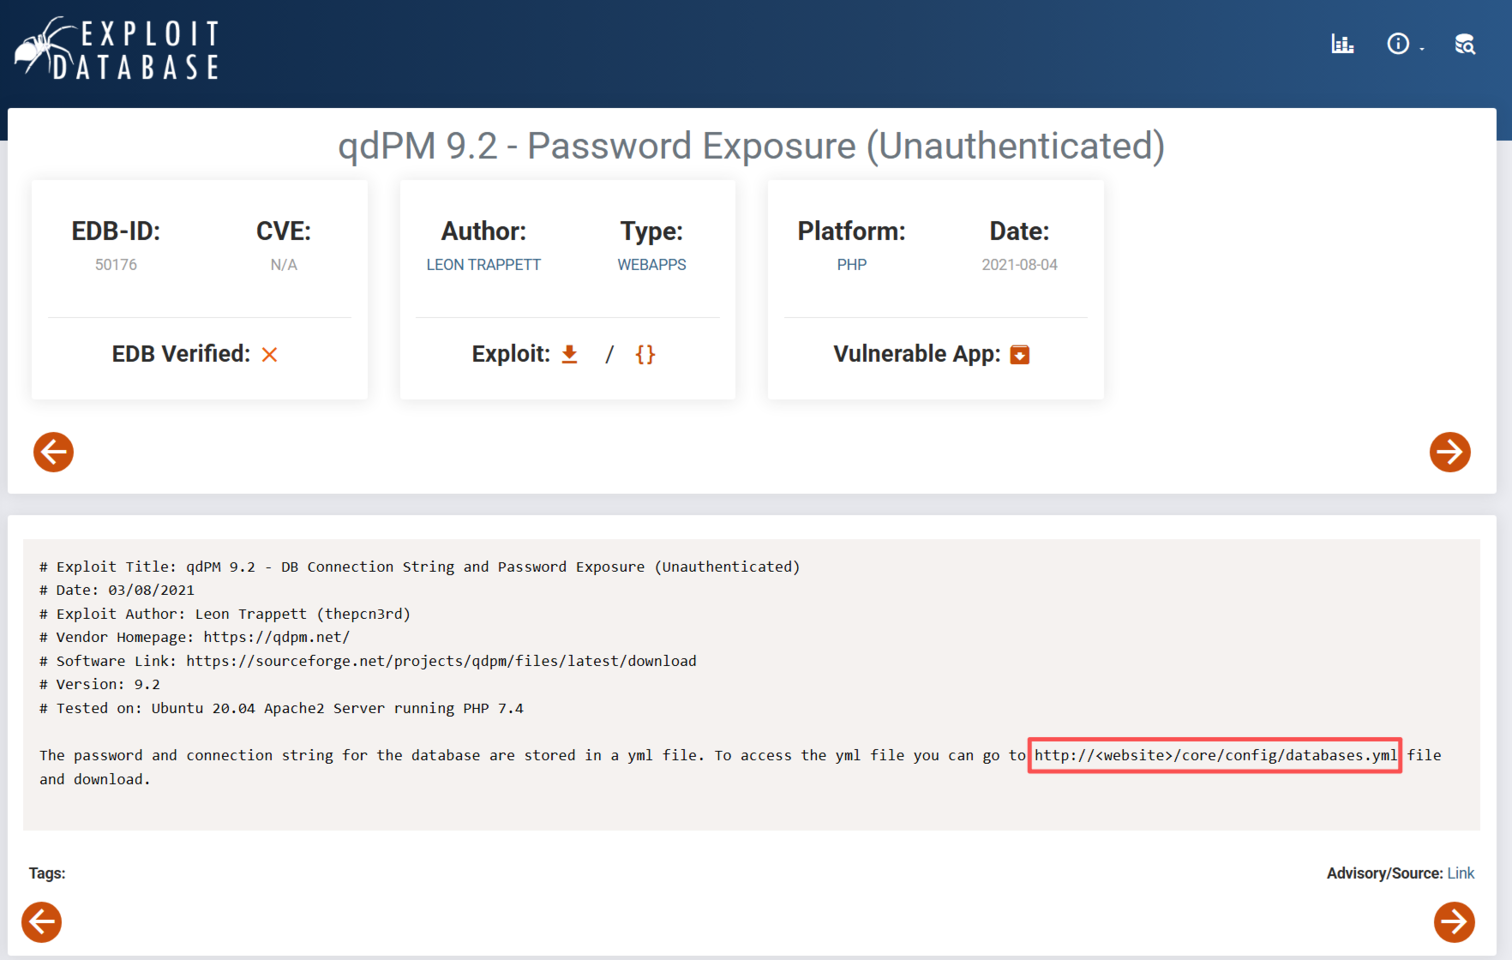The width and height of the screenshot is (1512, 960).
Task: Go to next exploit using top right arrow
Action: [1449, 452]
